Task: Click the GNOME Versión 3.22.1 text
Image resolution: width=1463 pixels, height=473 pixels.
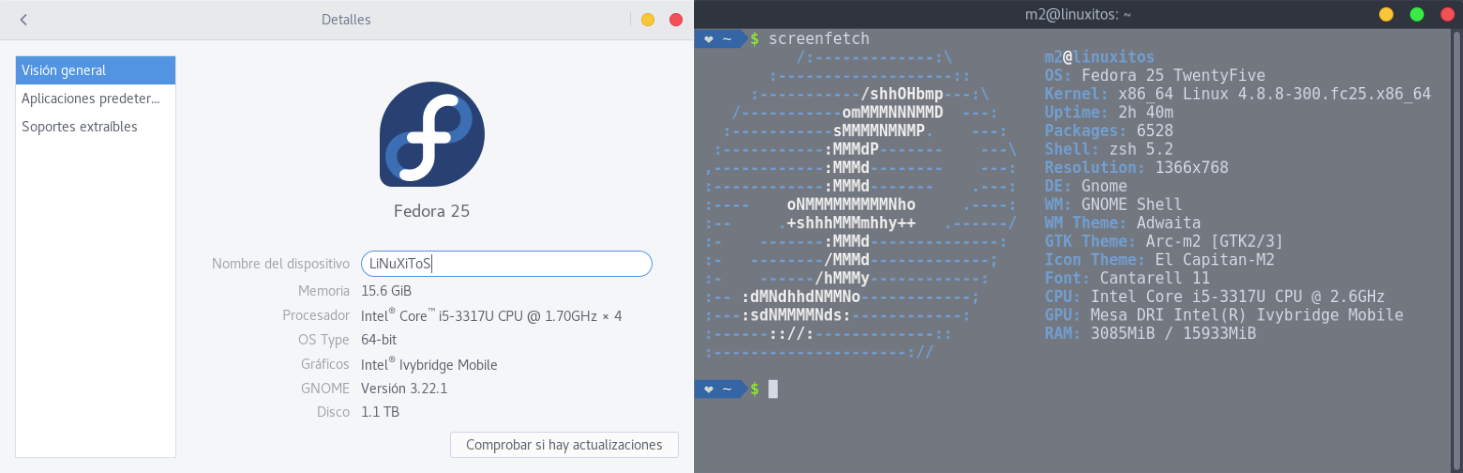Action: pyautogui.click(x=403, y=388)
